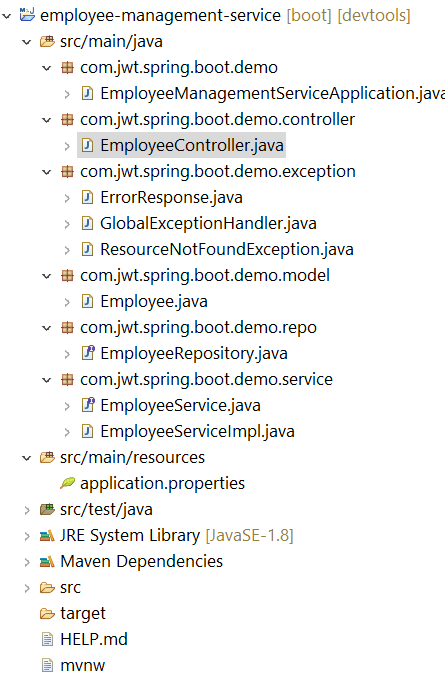Collapse the demo.repo package
The width and height of the screenshot is (445, 677).
47,328
